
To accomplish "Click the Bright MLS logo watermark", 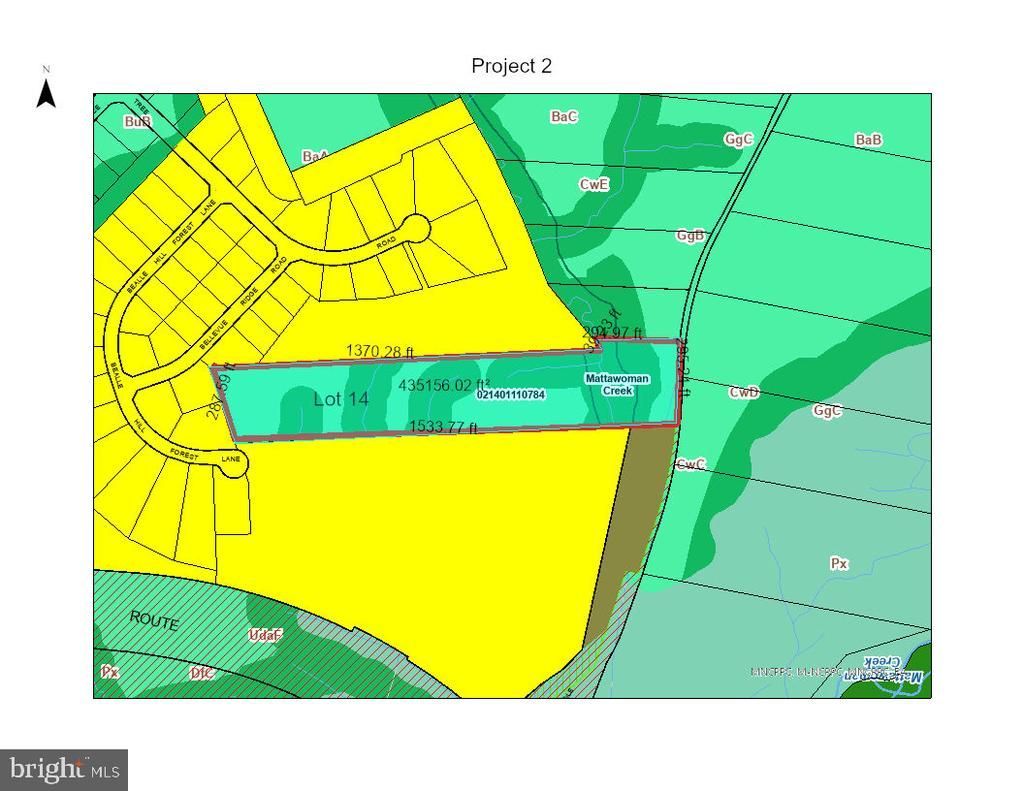I will click(64, 770).
